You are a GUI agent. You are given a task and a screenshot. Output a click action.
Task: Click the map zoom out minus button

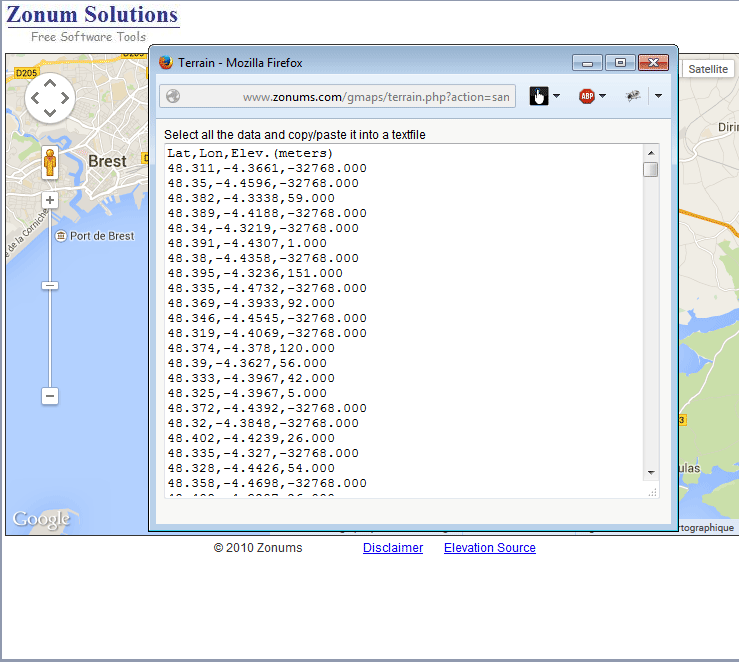50,396
